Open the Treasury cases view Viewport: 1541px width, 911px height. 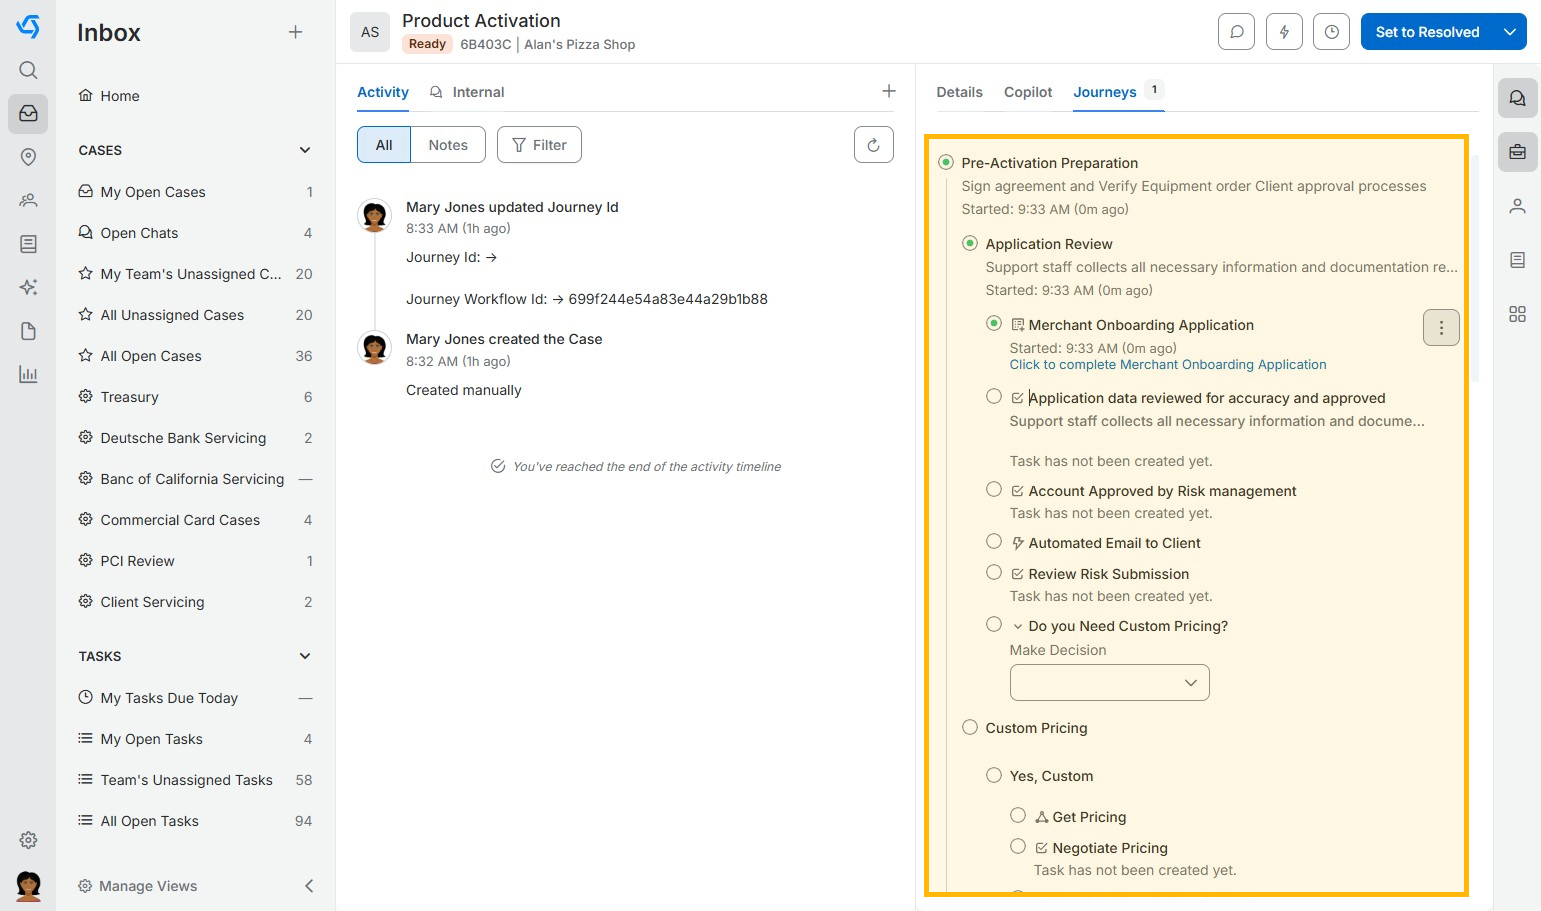coord(129,397)
